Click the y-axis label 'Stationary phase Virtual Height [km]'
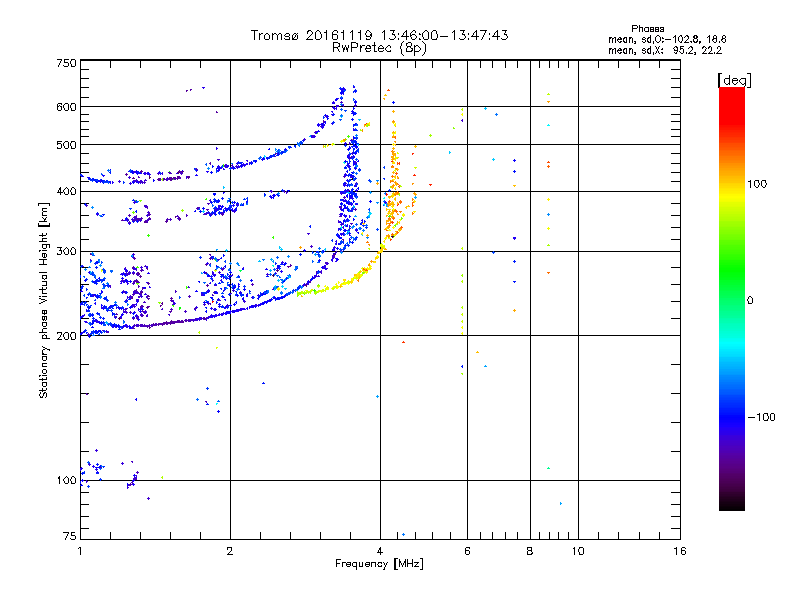 [43, 300]
